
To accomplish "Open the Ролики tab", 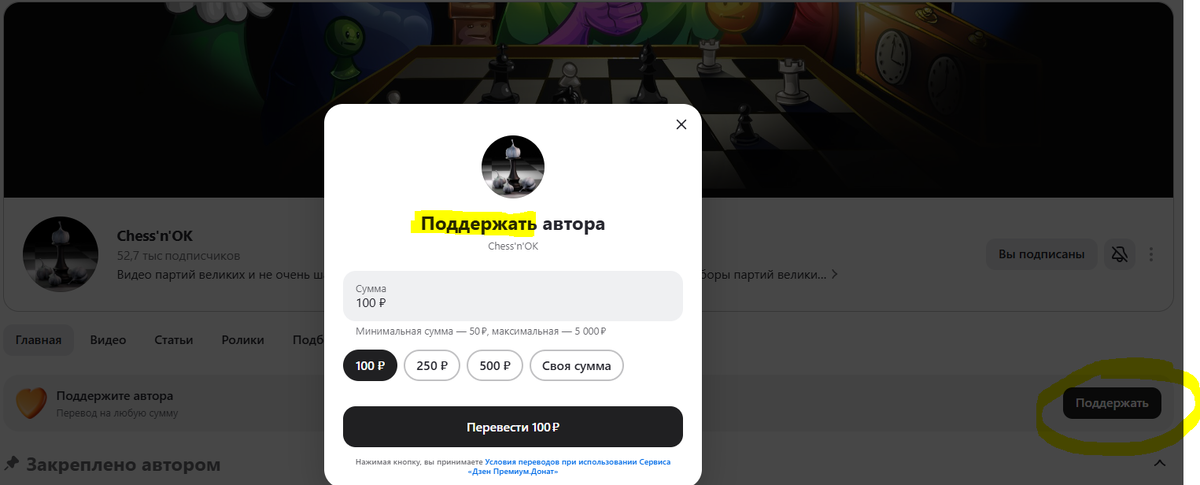I will [x=243, y=340].
